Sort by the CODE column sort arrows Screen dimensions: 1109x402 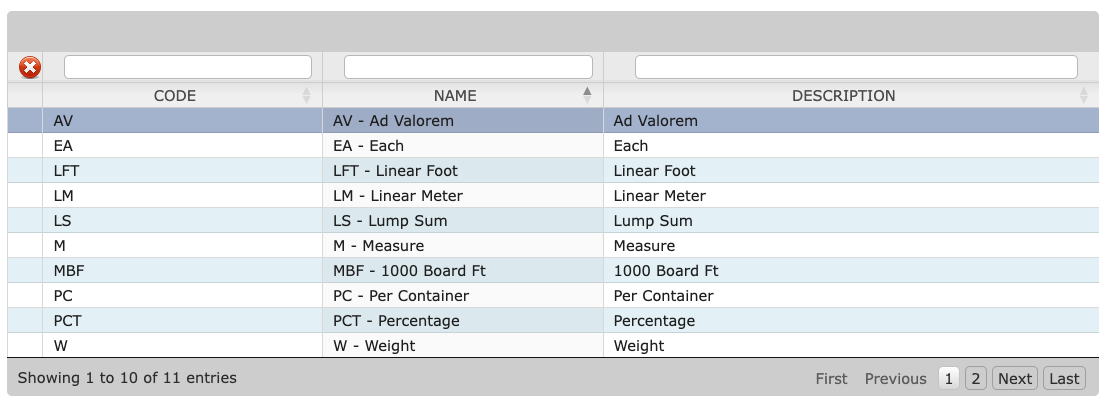[x=306, y=96]
